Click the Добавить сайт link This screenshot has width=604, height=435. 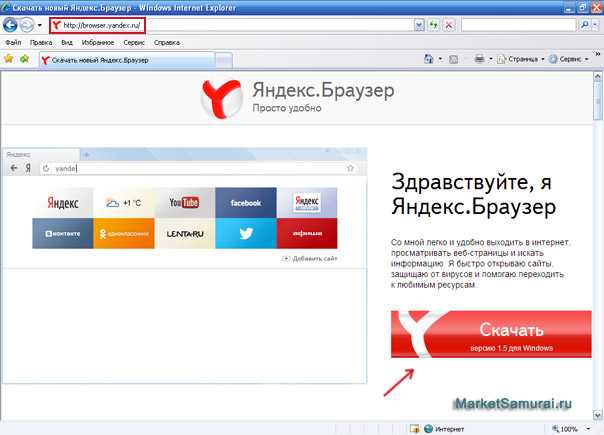[310, 259]
